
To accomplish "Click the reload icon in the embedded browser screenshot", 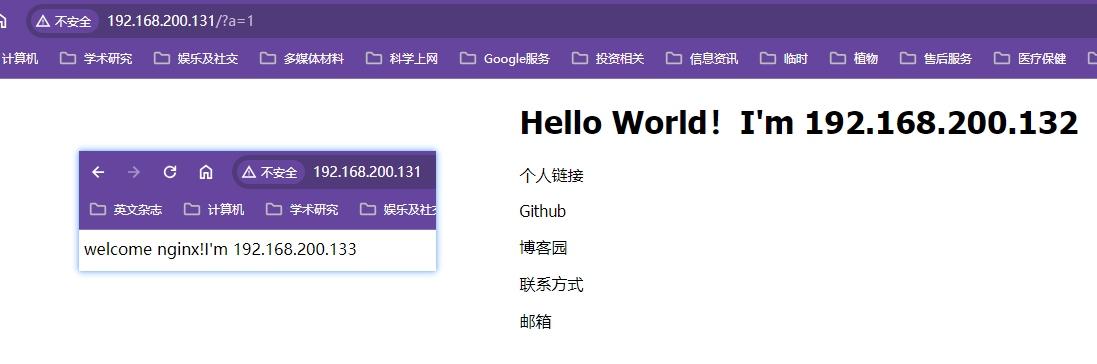I will 170,172.
